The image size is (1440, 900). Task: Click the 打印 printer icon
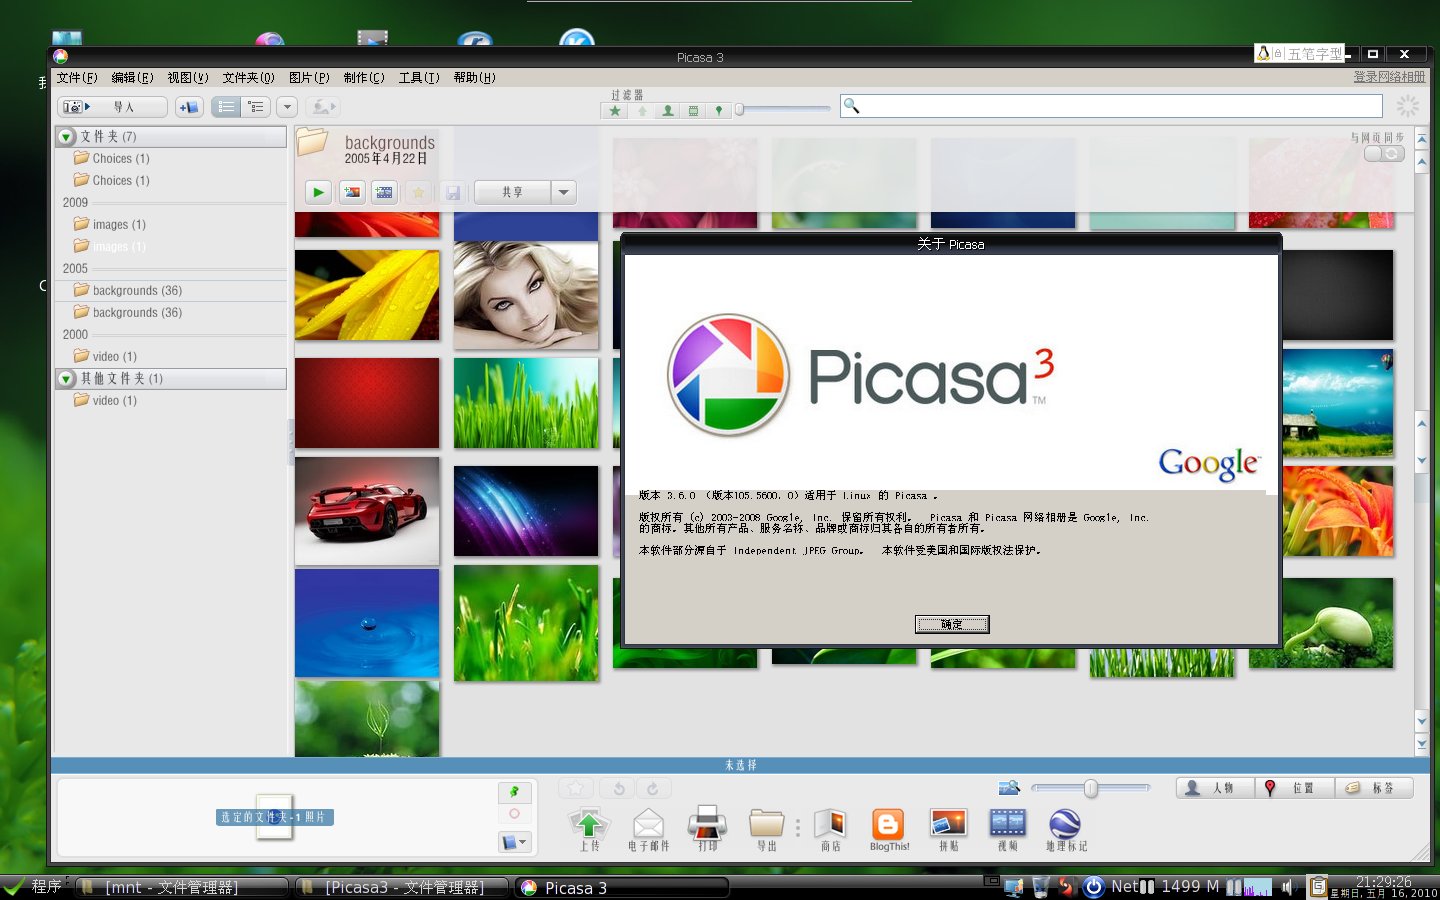[x=707, y=823]
